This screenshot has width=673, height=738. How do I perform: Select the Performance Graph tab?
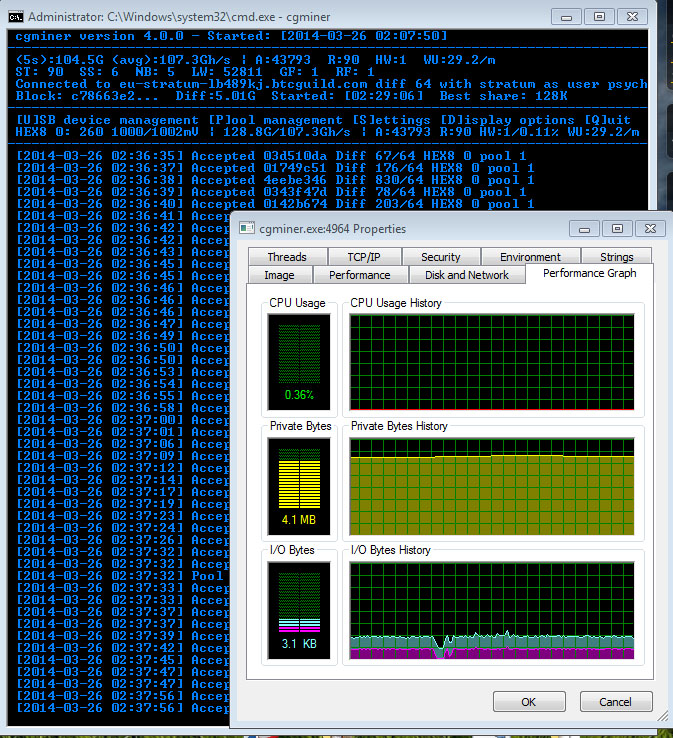tap(589, 273)
